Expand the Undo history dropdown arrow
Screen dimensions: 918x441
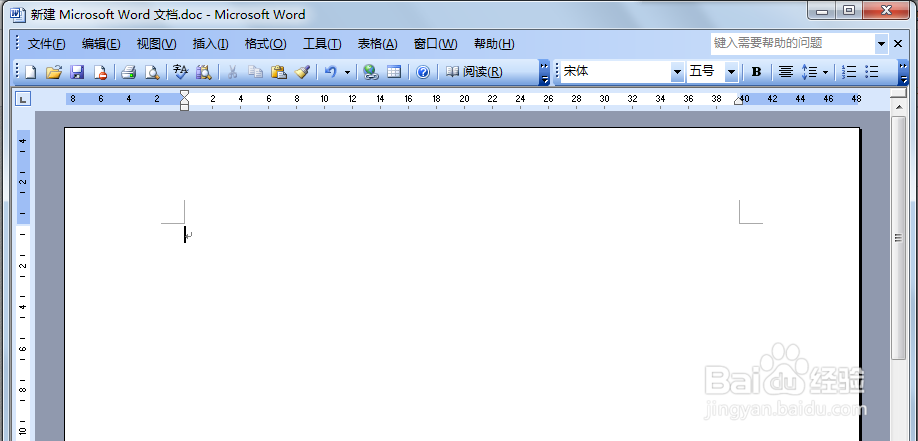(347, 72)
